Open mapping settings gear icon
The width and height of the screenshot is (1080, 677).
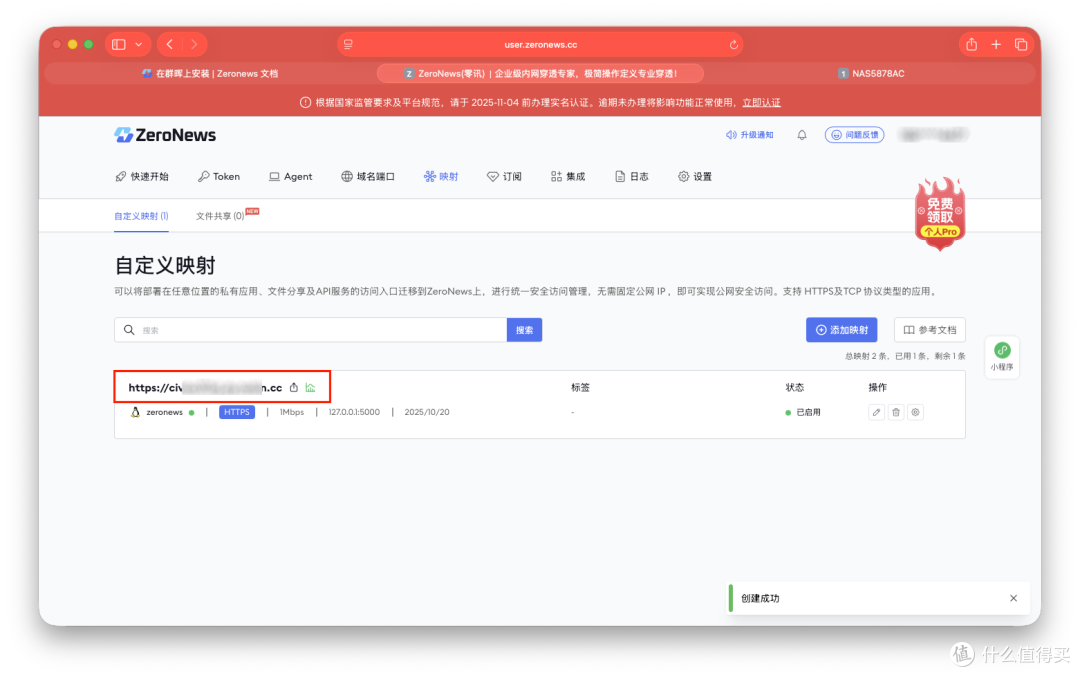(x=915, y=413)
